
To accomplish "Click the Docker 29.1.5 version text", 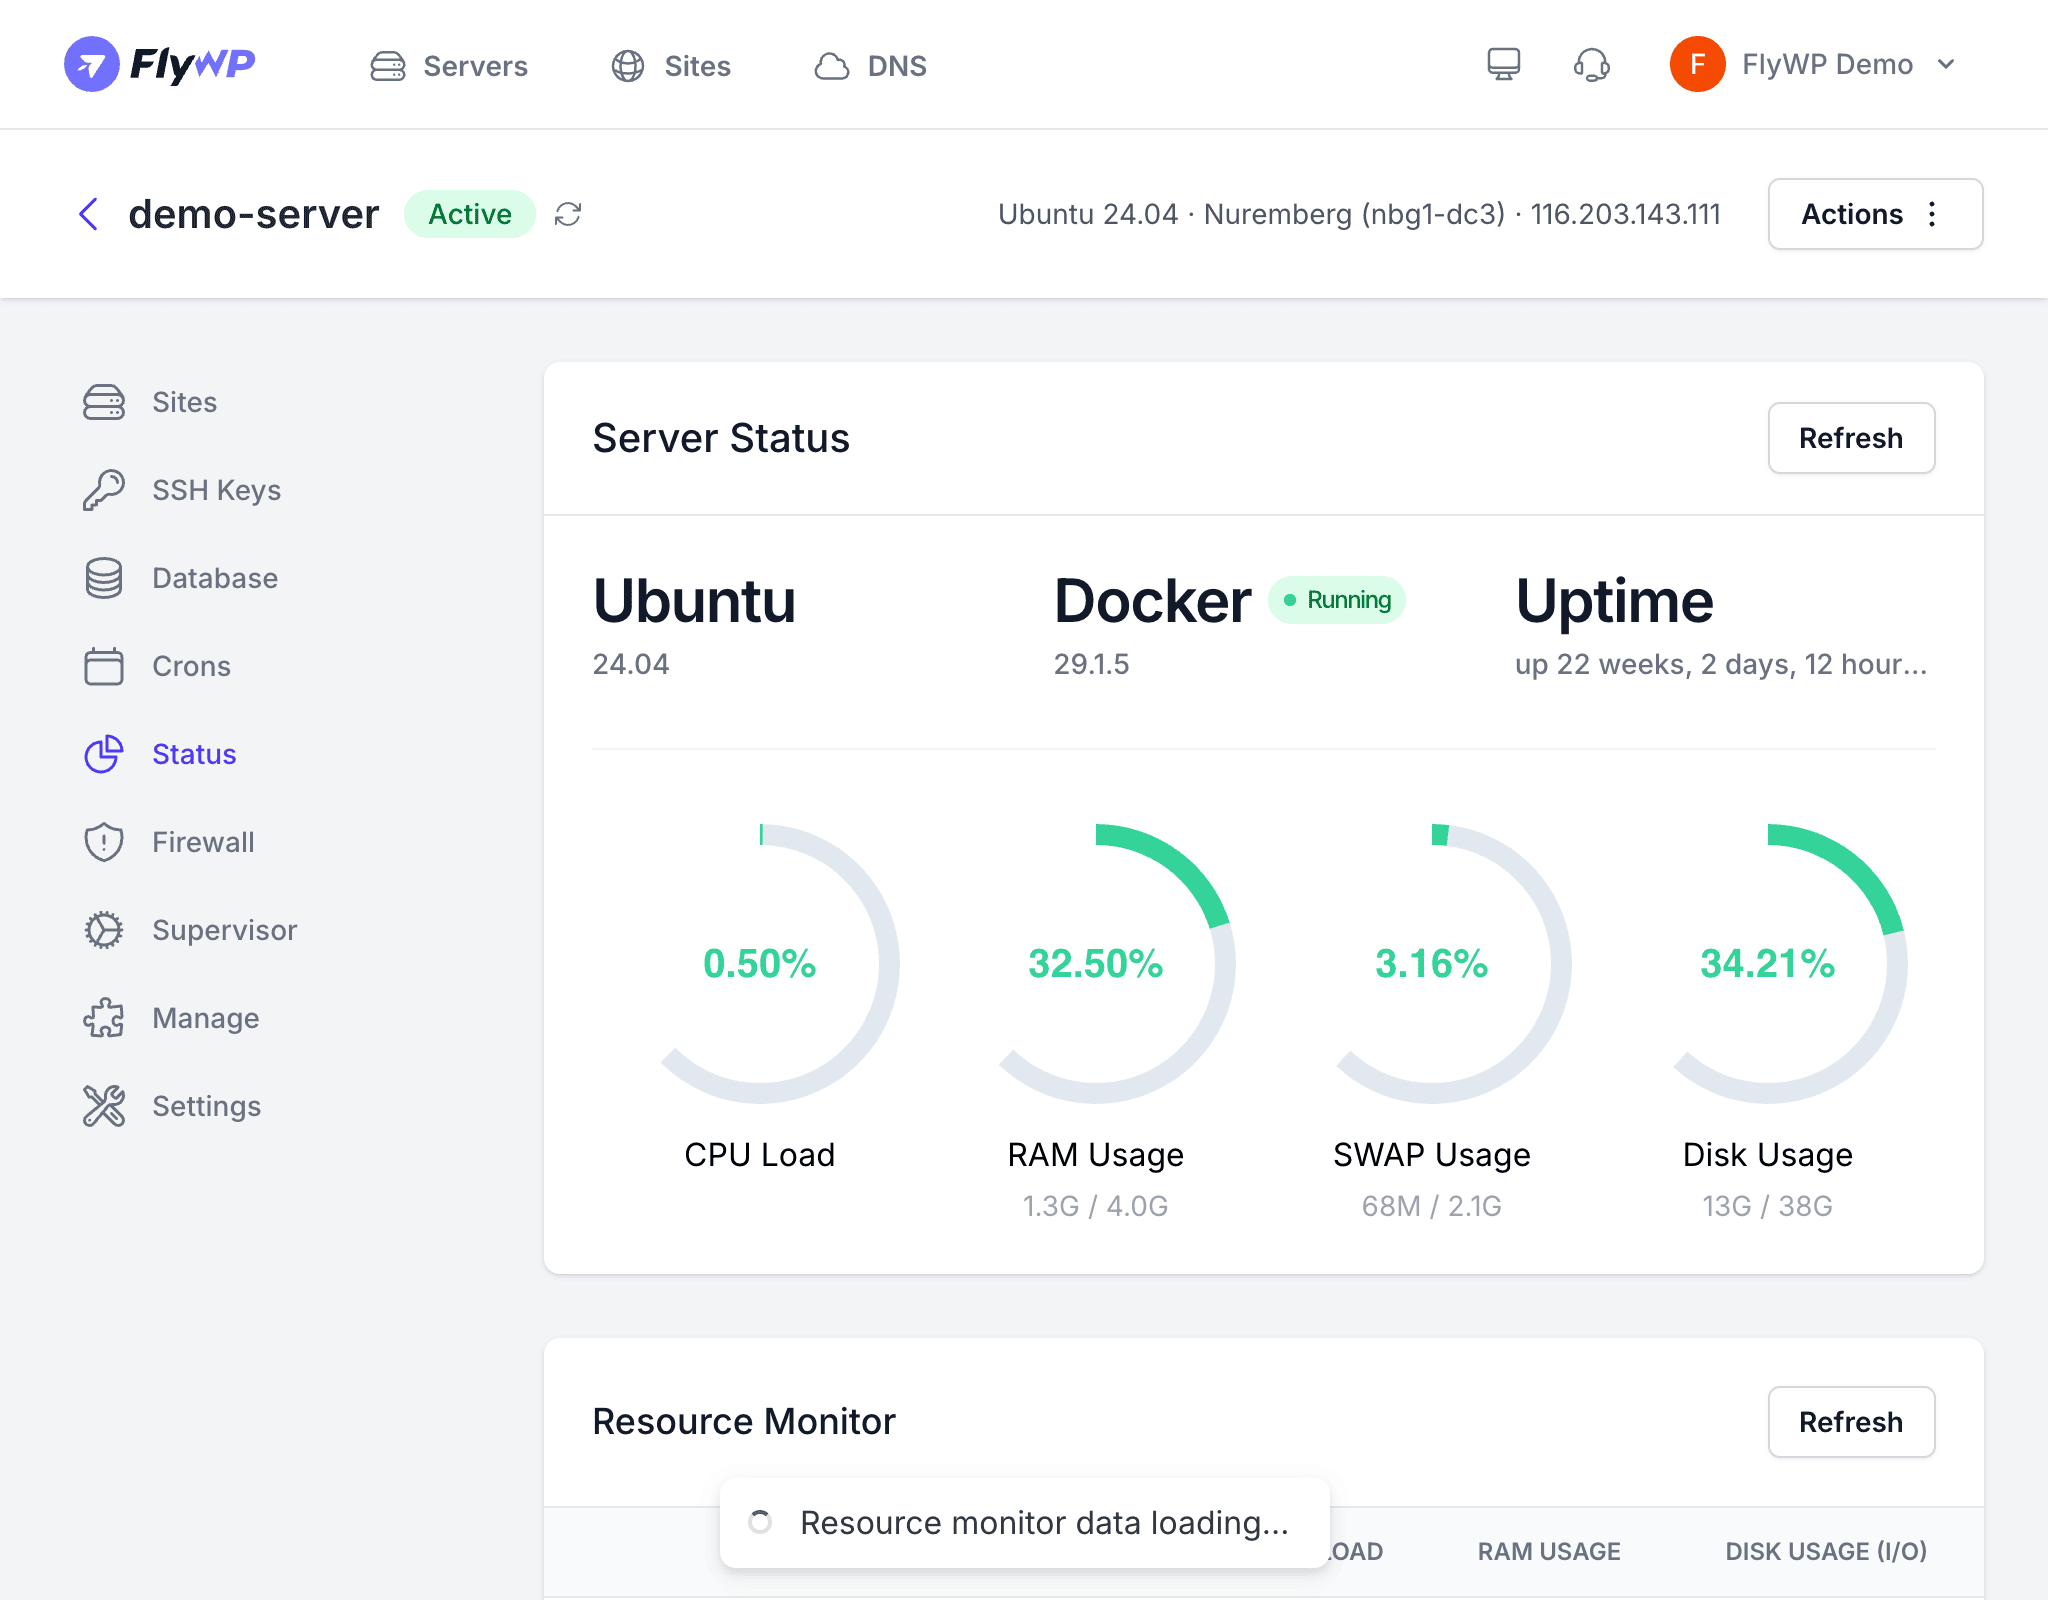I will click(x=1091, y=664).
